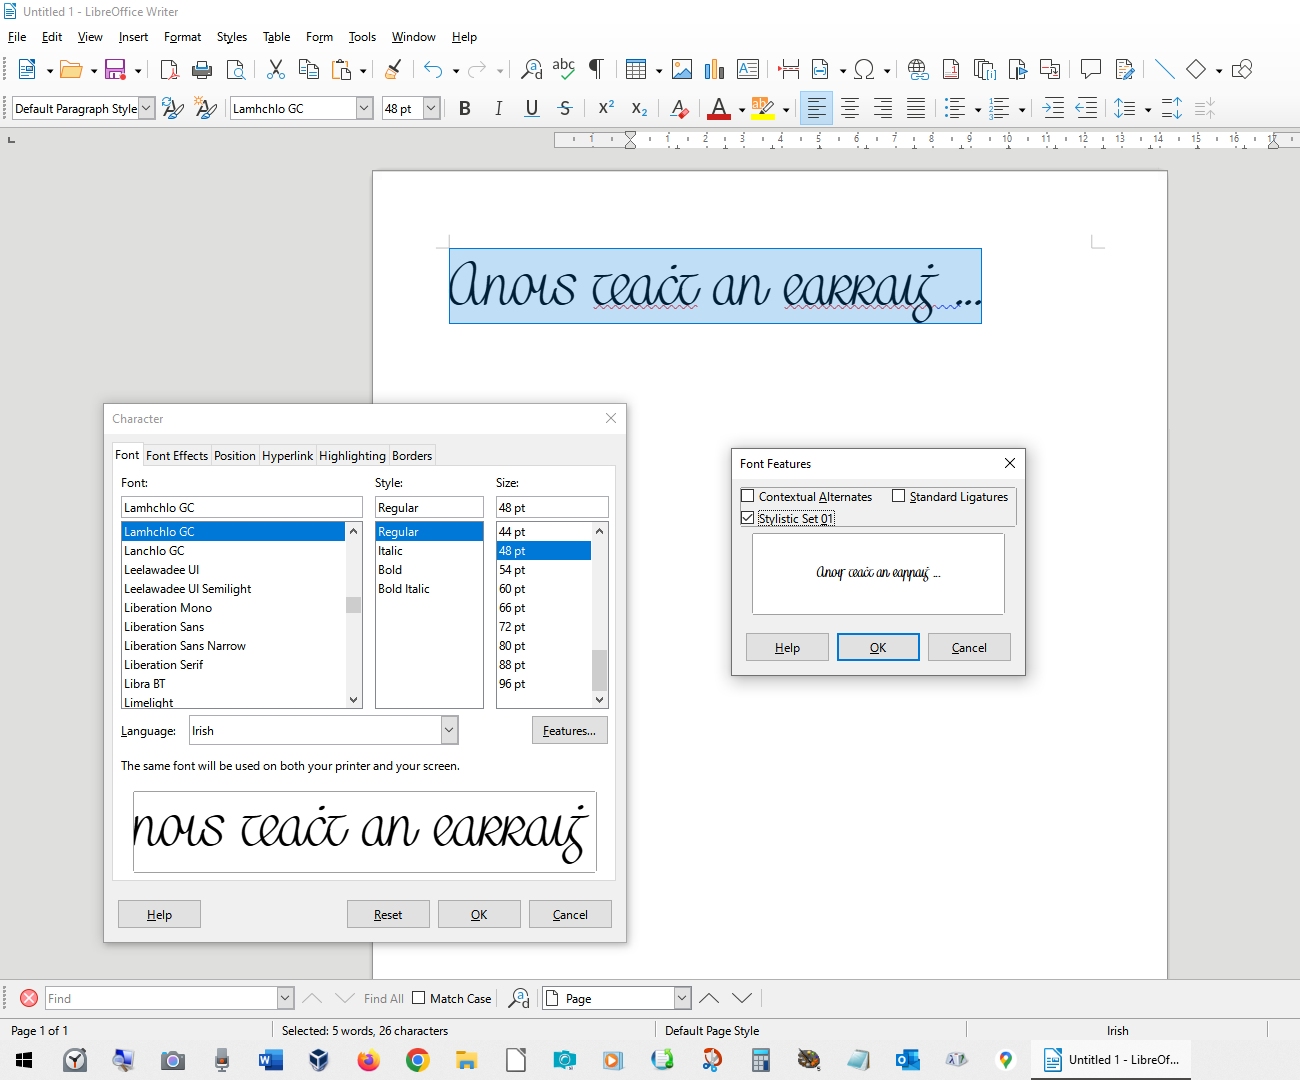This screenshot has height=1080, width=1300.
Task: Open the Language dropdown showing Irish
Action: [449, 730]
